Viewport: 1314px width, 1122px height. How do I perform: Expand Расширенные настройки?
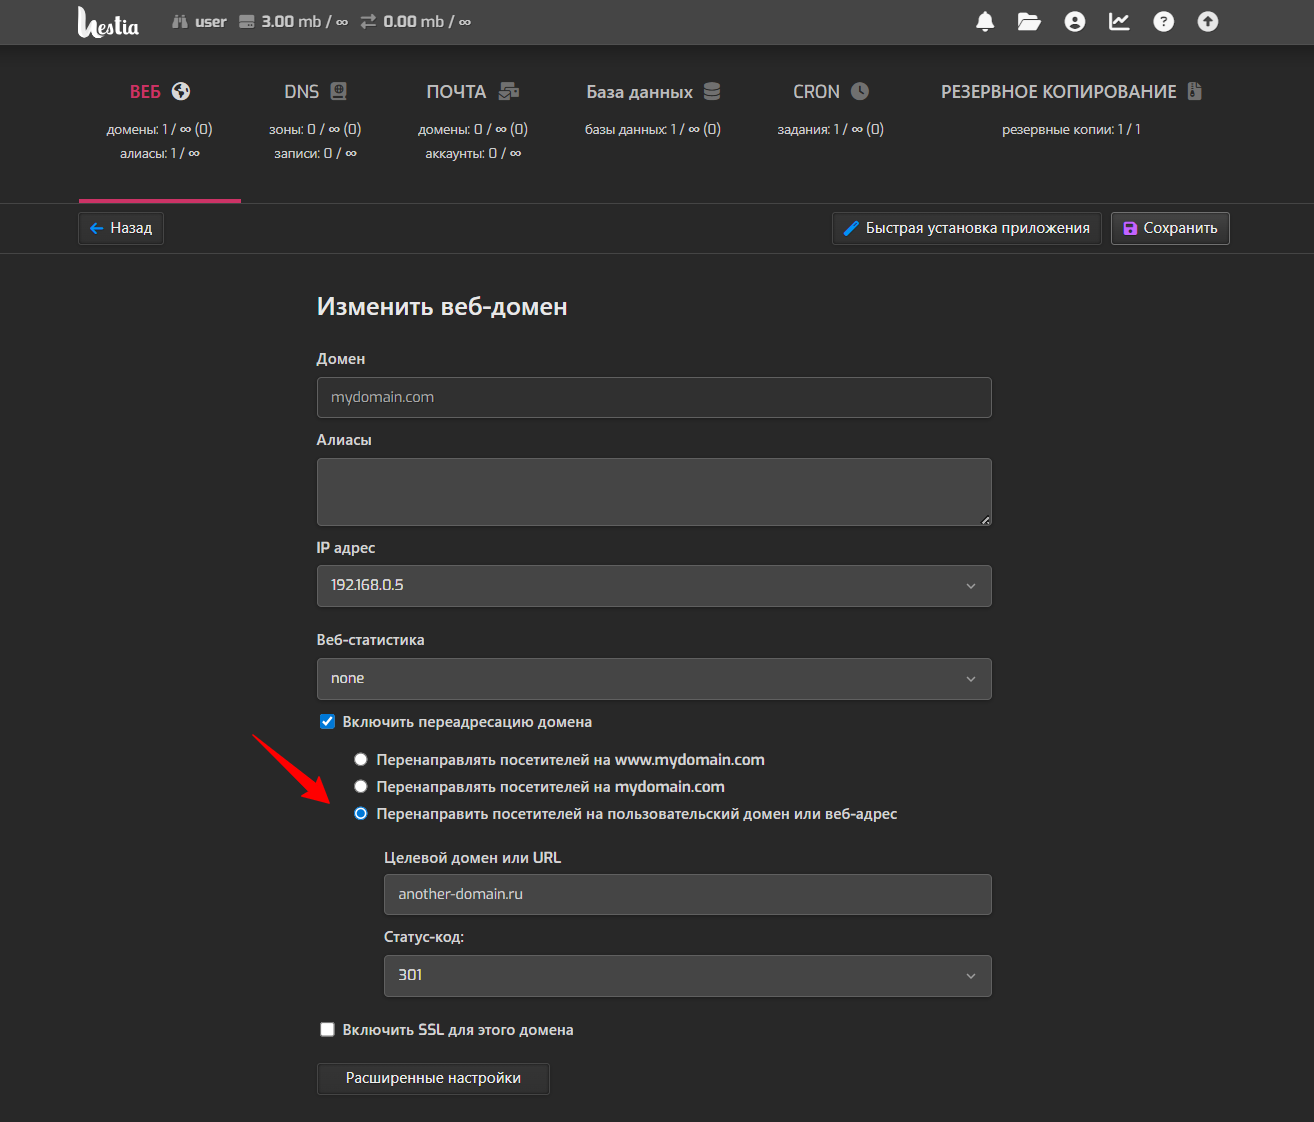click(x=433, y=1078)
